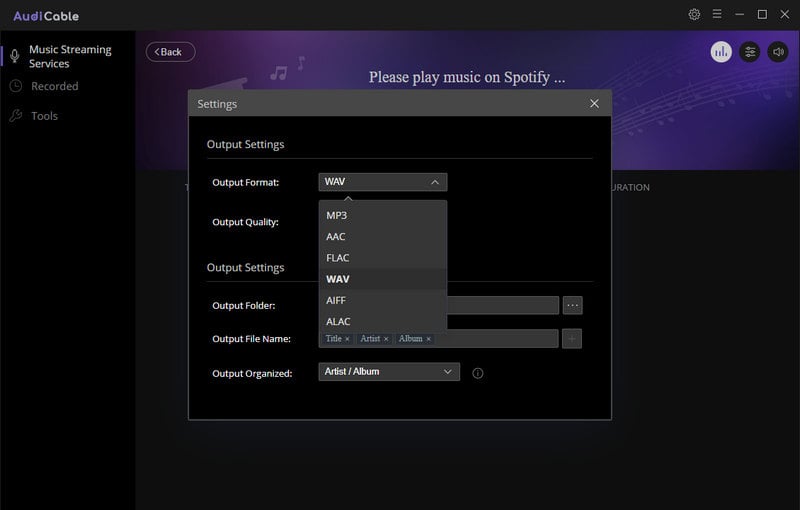The width and height of the screenshot is (800, 510).
Task: Select AAC from format list
Action: click(x=383, y=237)
